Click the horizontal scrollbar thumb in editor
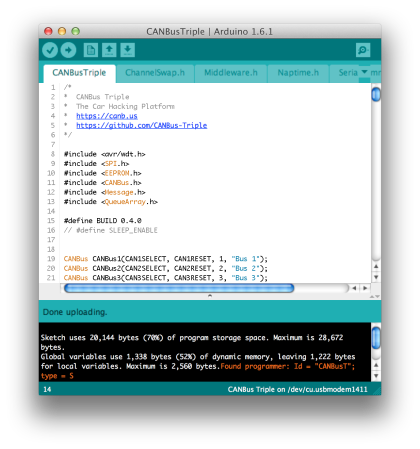The height and width of the screenshot is (449, 420). tap(179, 288)
